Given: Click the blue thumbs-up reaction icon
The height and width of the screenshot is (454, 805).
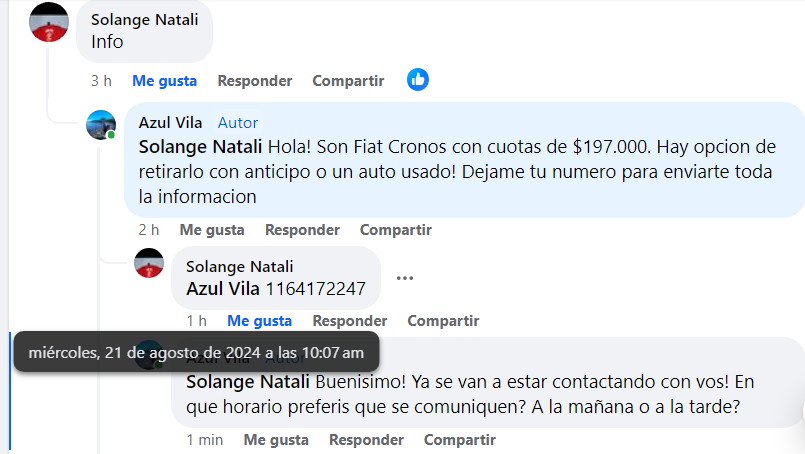Looking at the screenshot, I should tap(418, 80).
